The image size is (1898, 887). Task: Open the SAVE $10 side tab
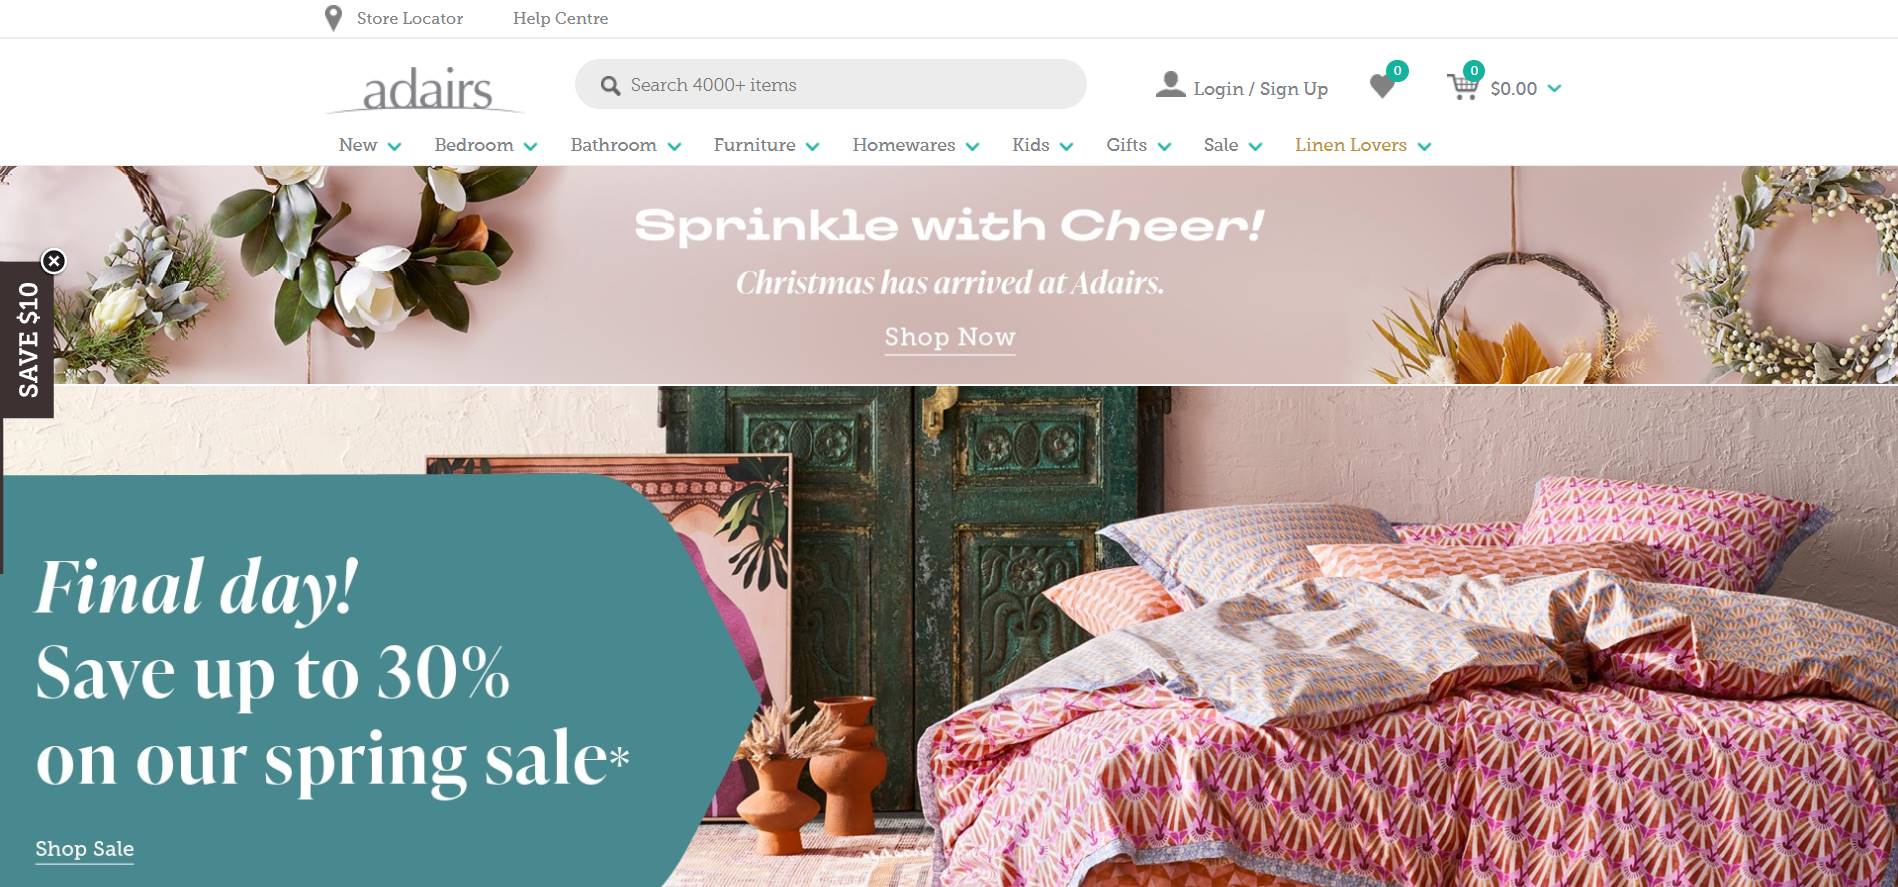pos(27,340)
